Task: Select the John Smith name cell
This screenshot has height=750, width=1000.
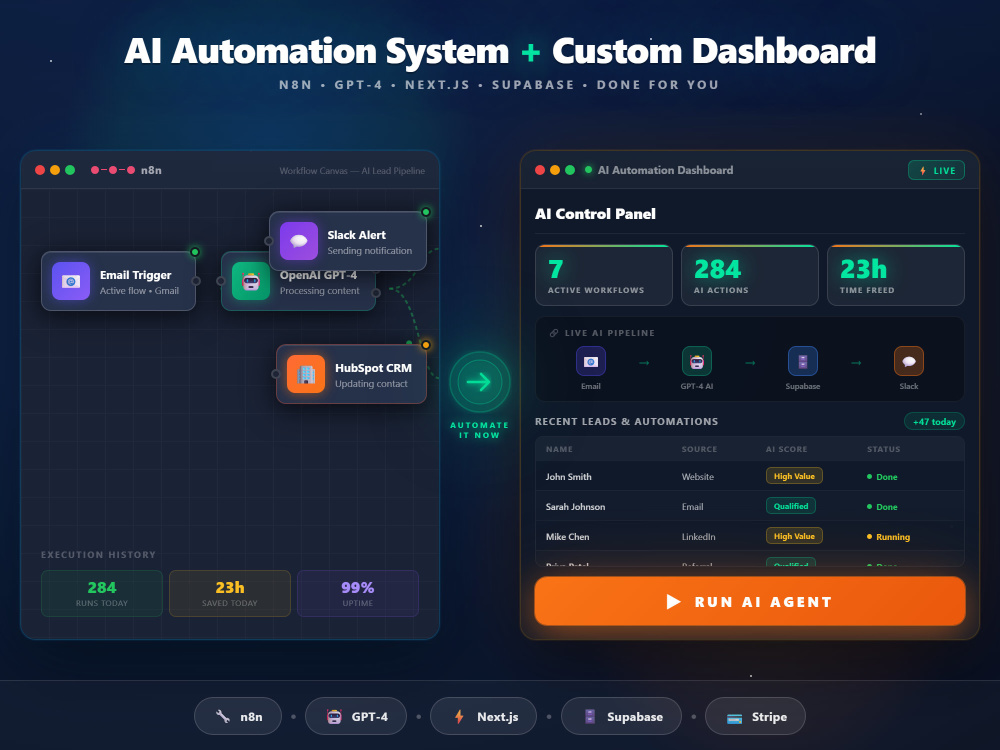Action: pos(568,476)
